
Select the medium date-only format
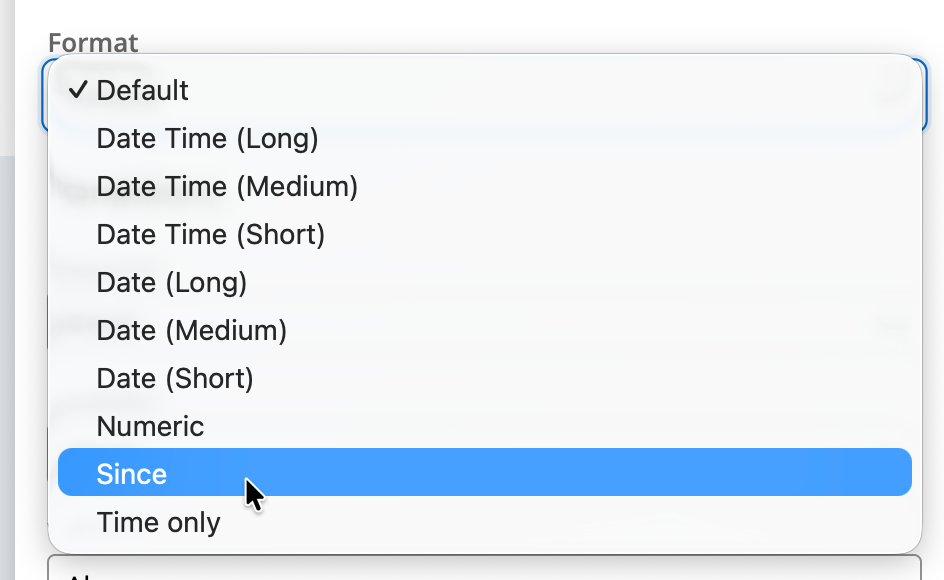(x=191, y=330)
